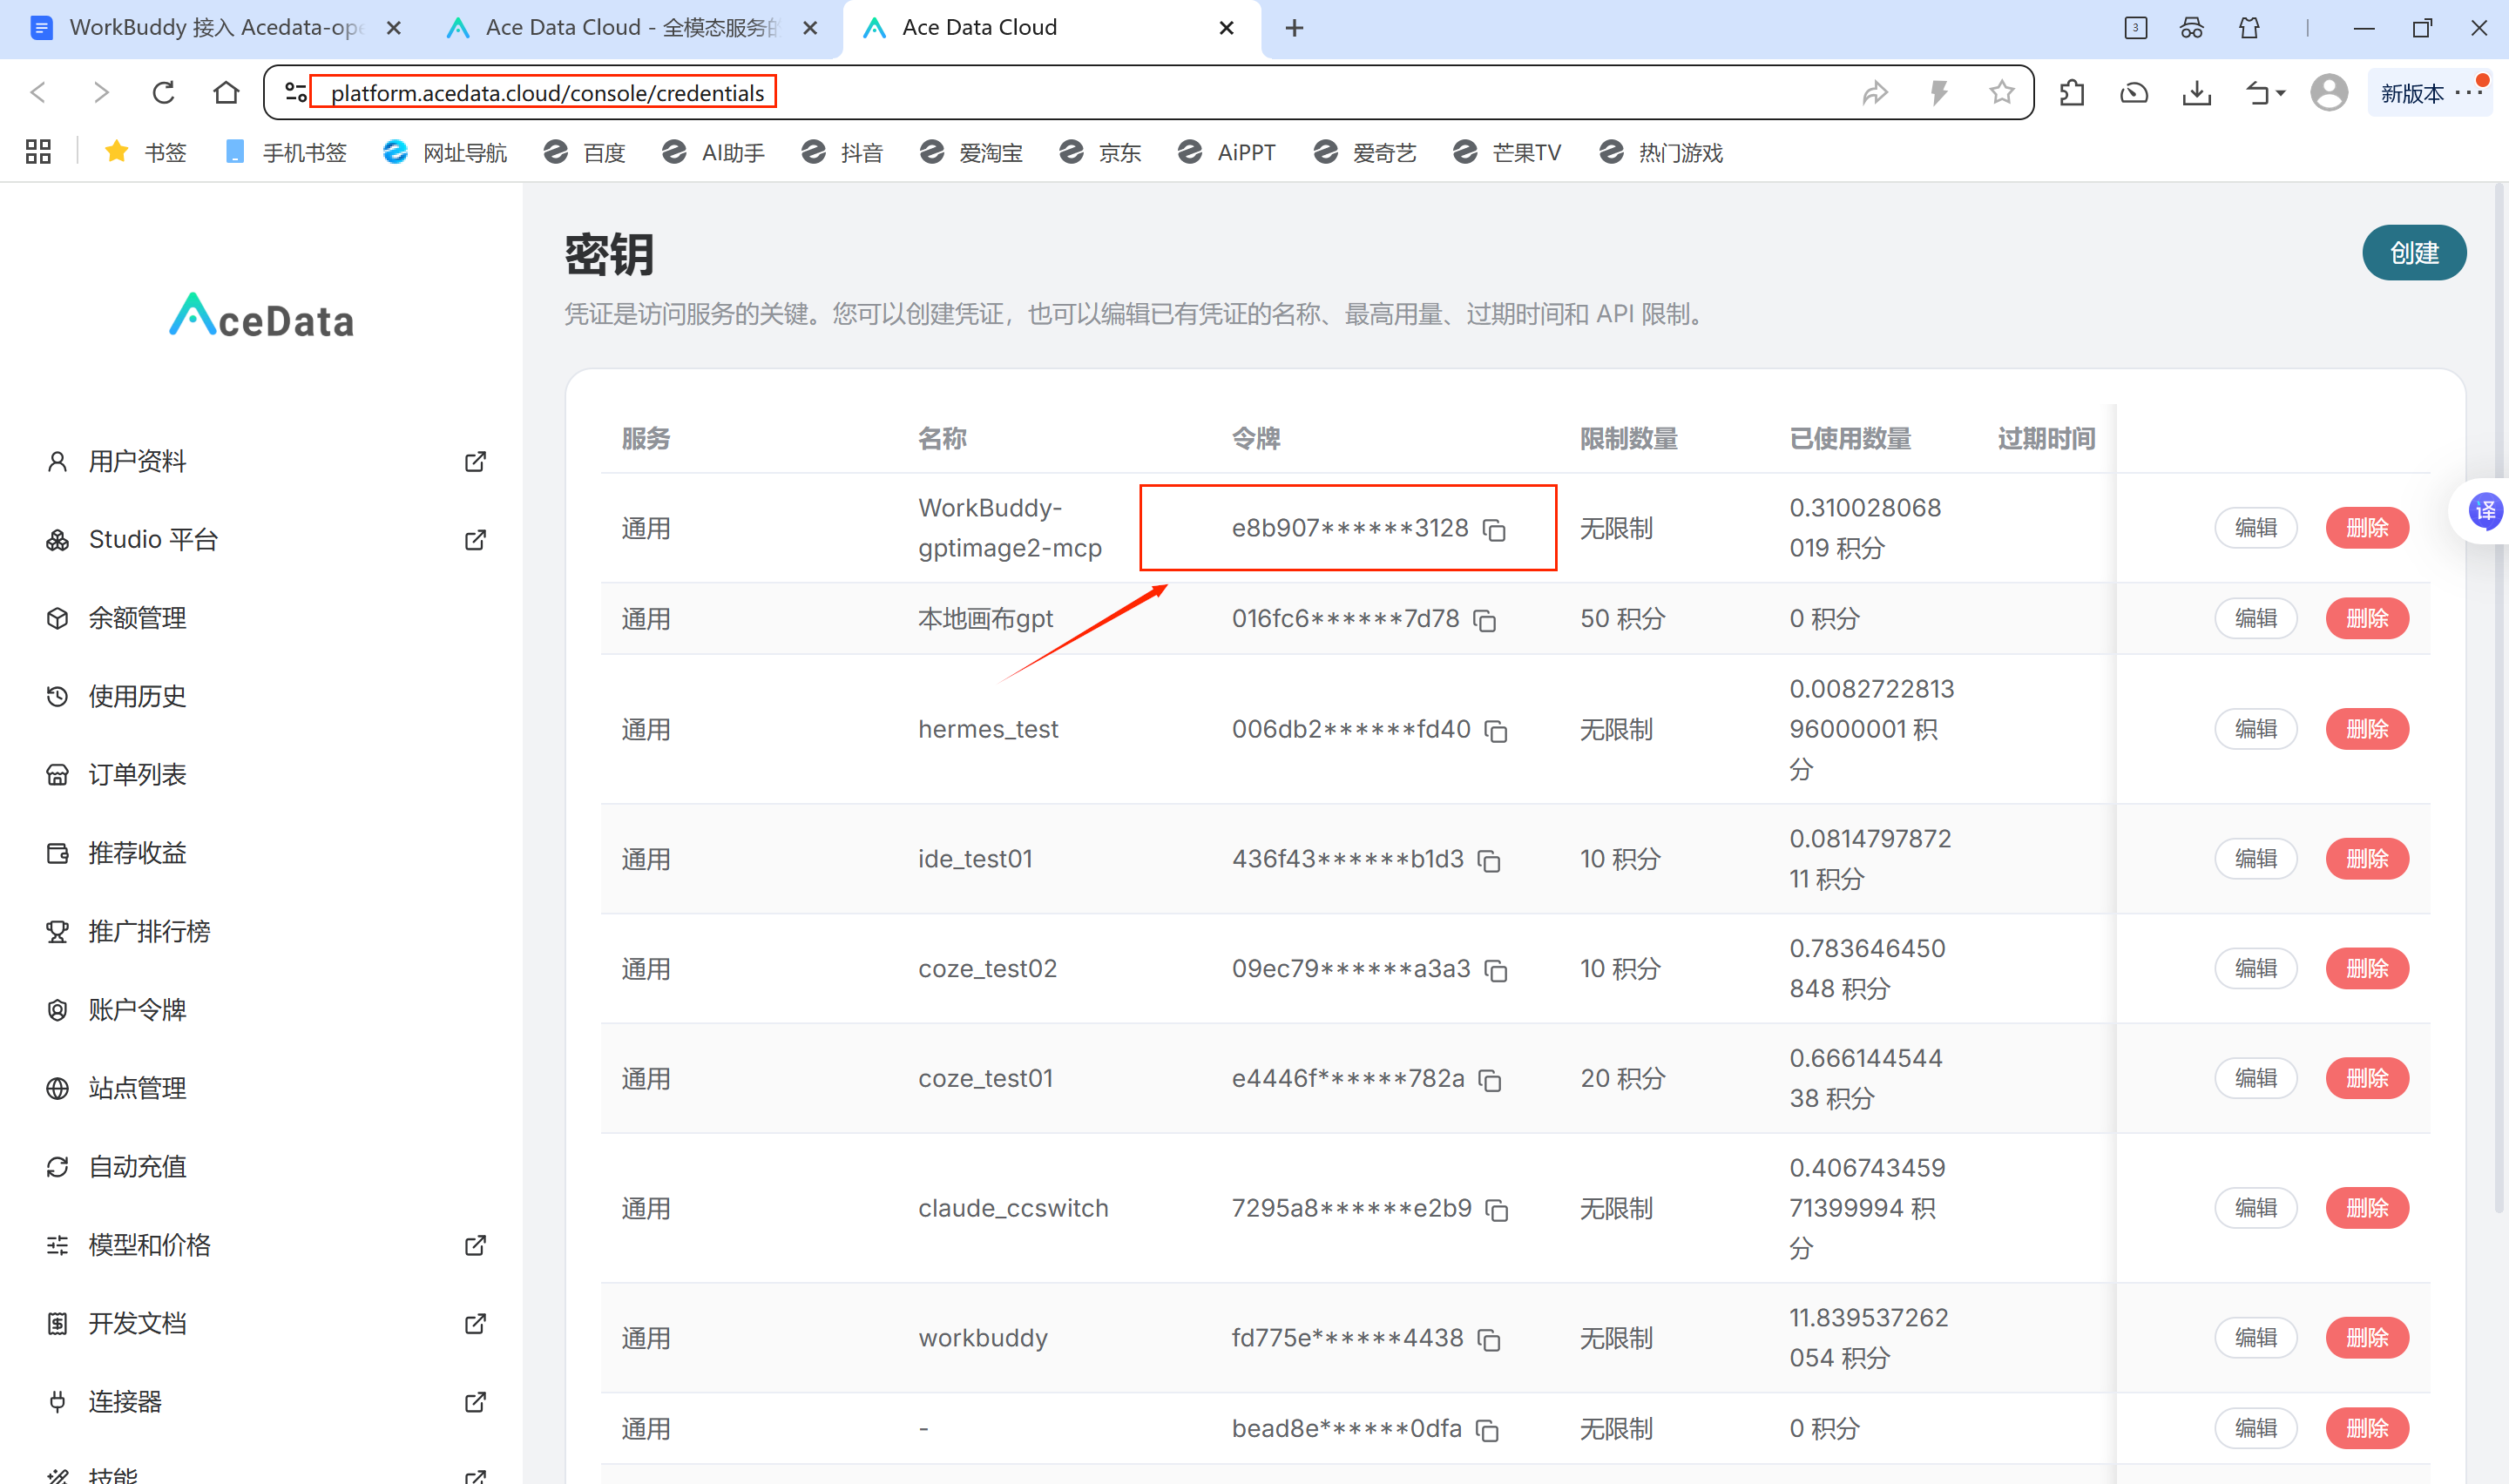Edit the claude_ccswitch credential
This screenshot has width=2509, height=1484.
pos(2255,1208)
